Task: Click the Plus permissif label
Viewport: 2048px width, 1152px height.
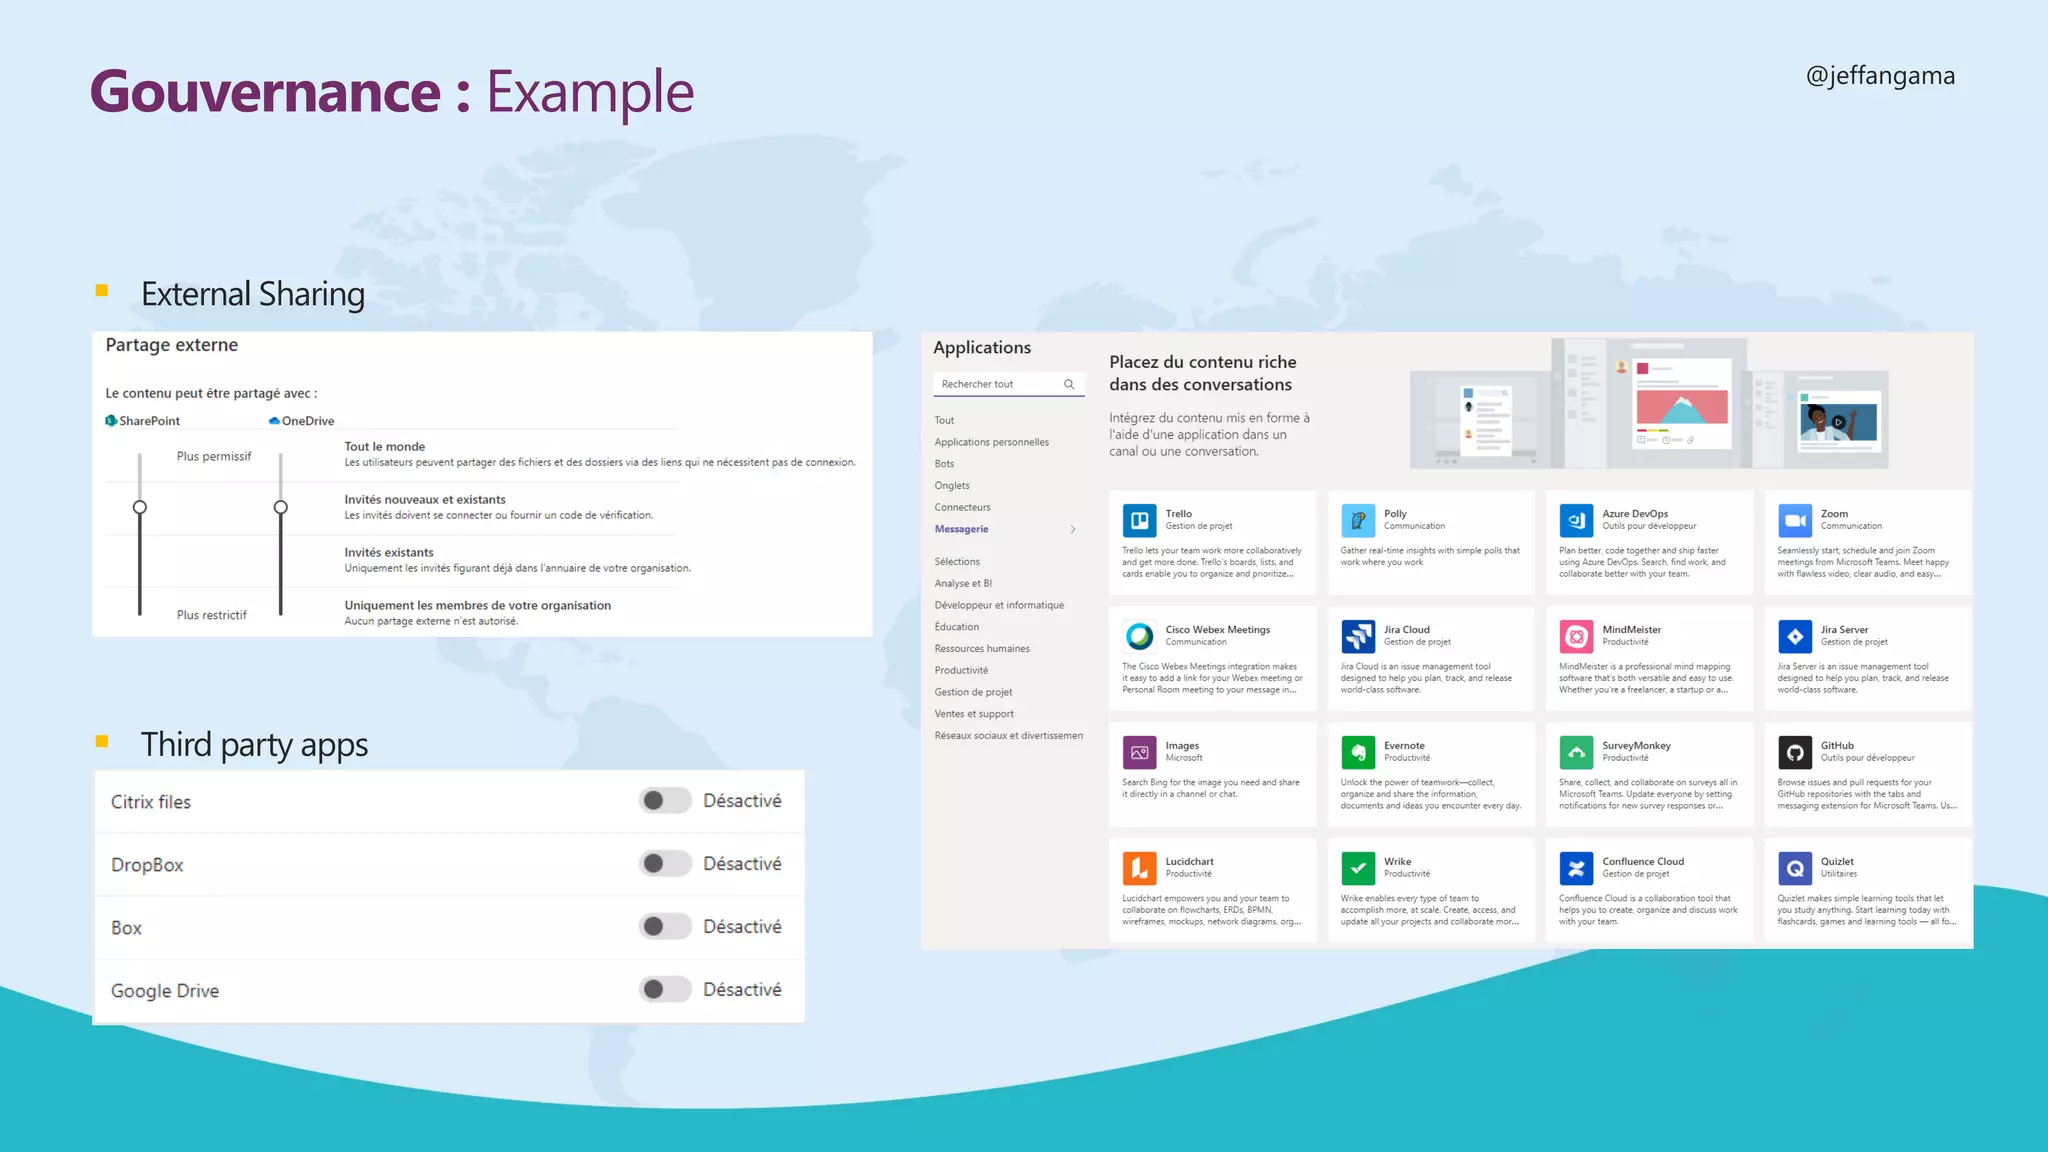Action: click(214, 456)
